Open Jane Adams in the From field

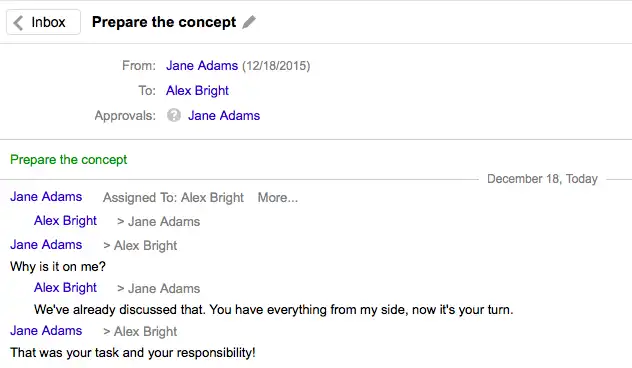coord(202,65)
